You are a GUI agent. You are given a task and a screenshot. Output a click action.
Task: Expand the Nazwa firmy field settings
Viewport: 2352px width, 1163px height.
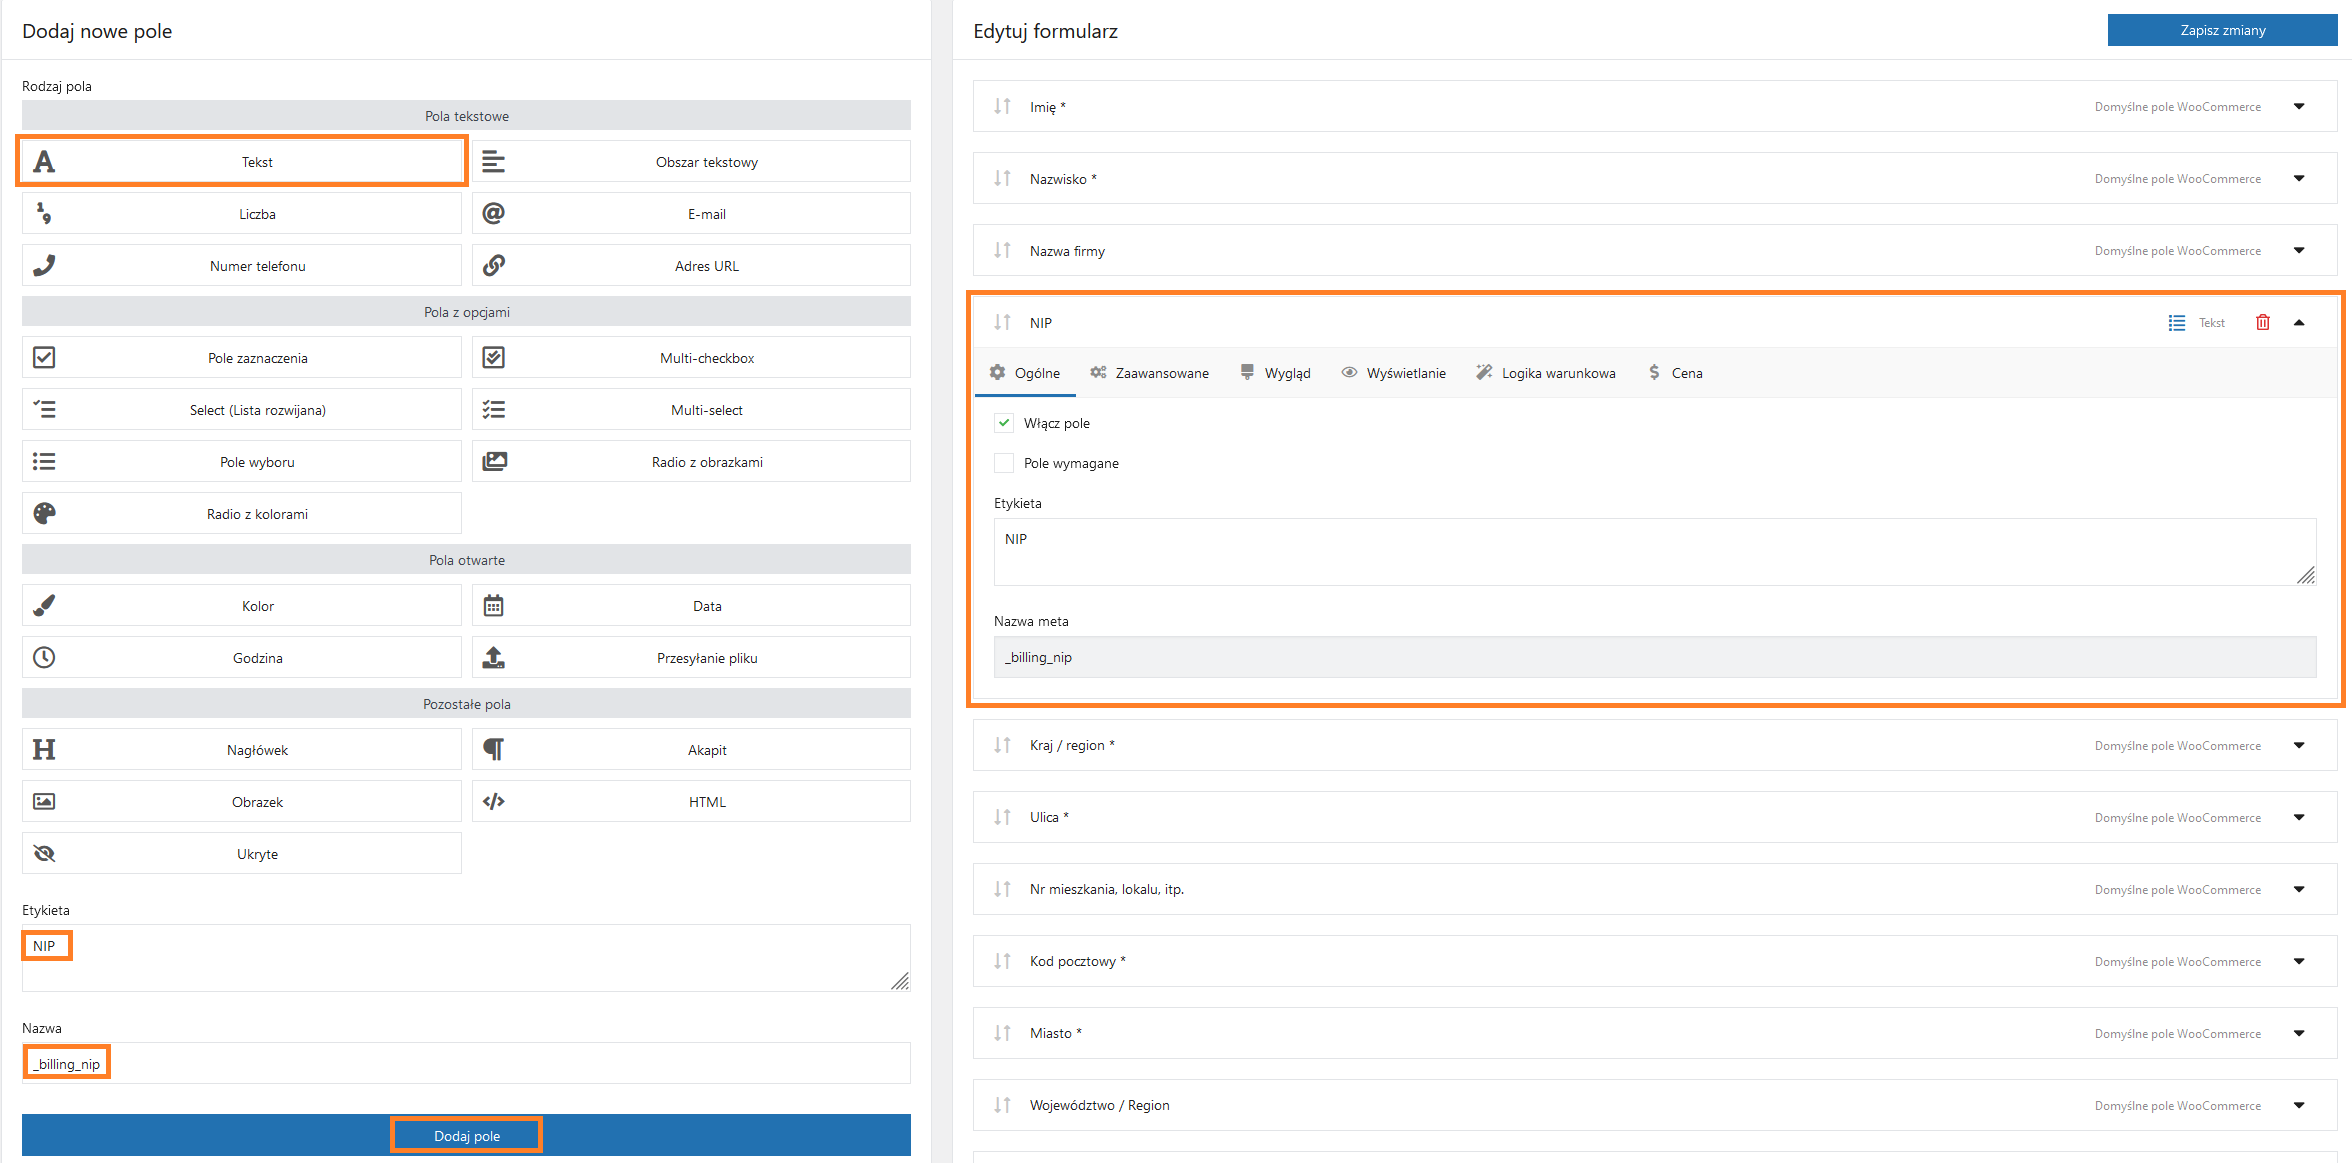click(2299, 250)
